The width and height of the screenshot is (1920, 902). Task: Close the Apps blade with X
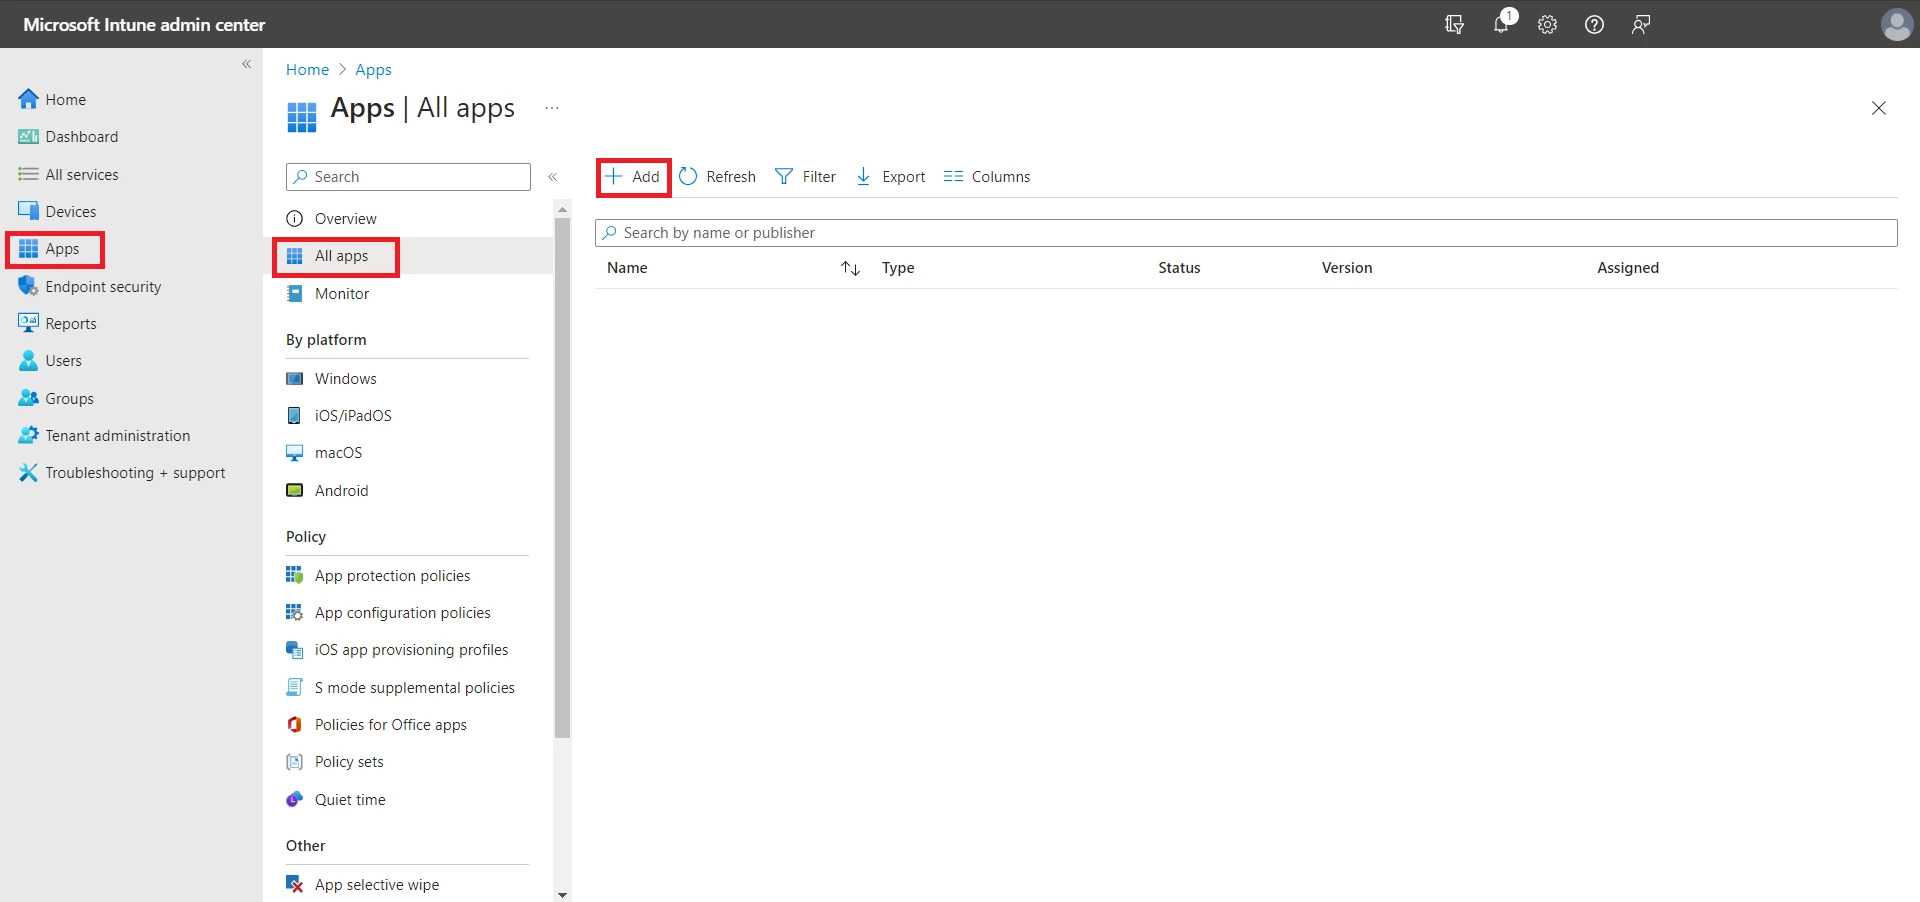1879,108
